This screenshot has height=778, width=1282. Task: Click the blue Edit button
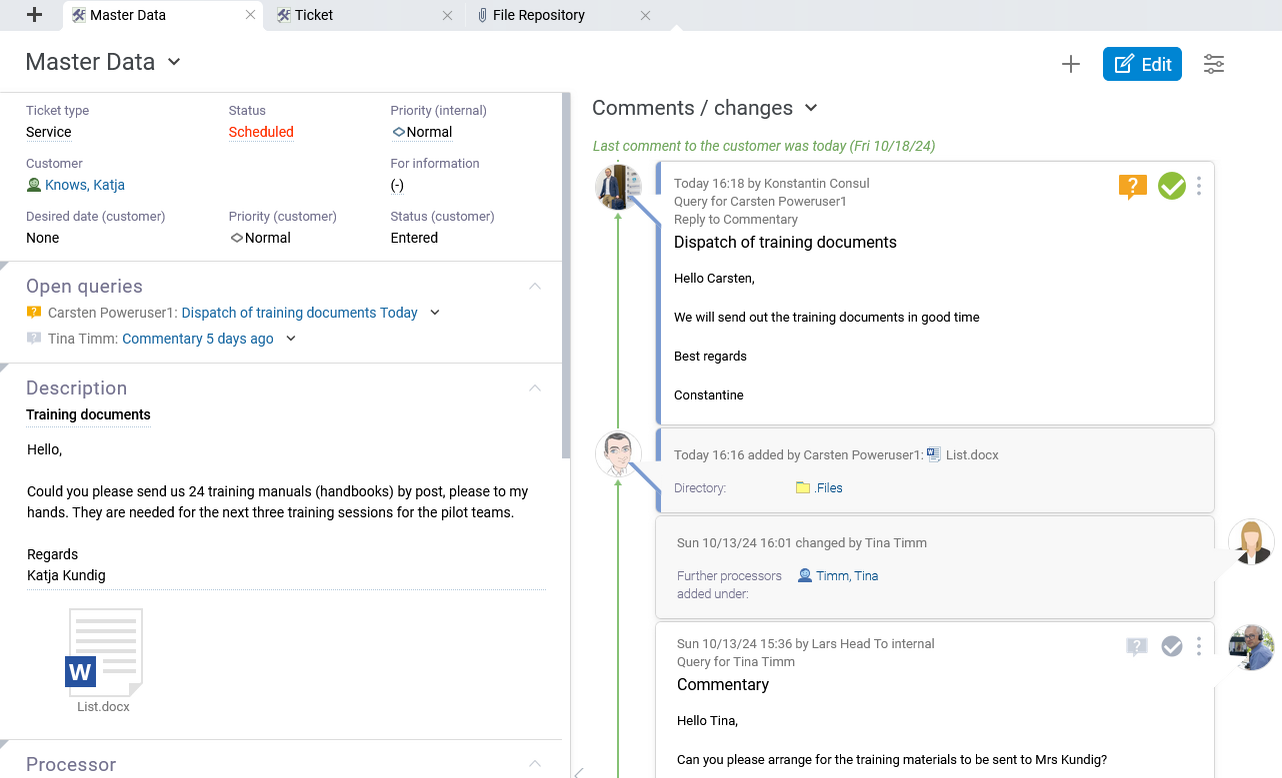click(x=1142, y=64)
